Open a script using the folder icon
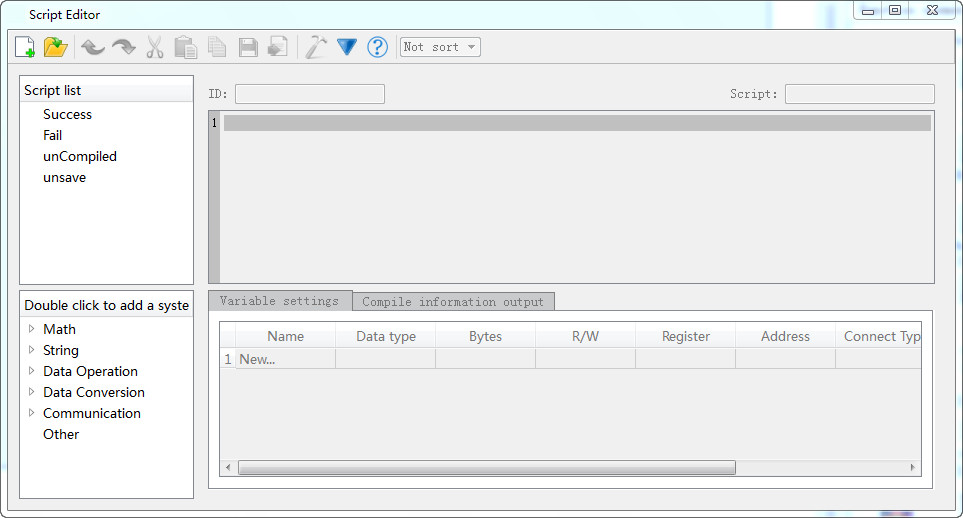The height and width of the screenshot is (518, 963). 55,47
